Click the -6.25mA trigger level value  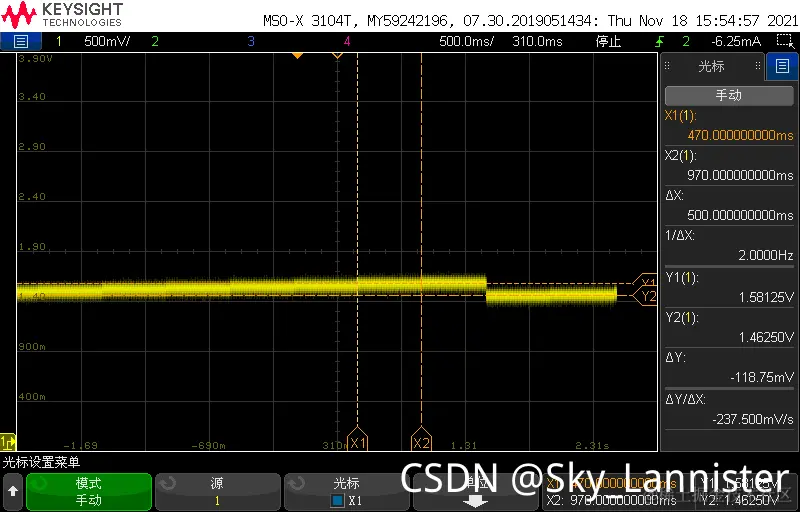[736, 41]
